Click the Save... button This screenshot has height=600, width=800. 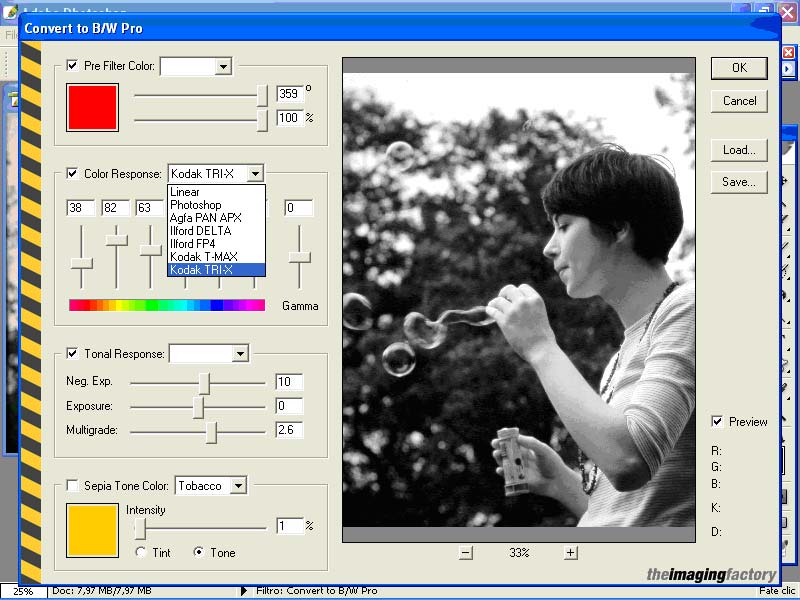pyautogui.click(x=739, y=182)
